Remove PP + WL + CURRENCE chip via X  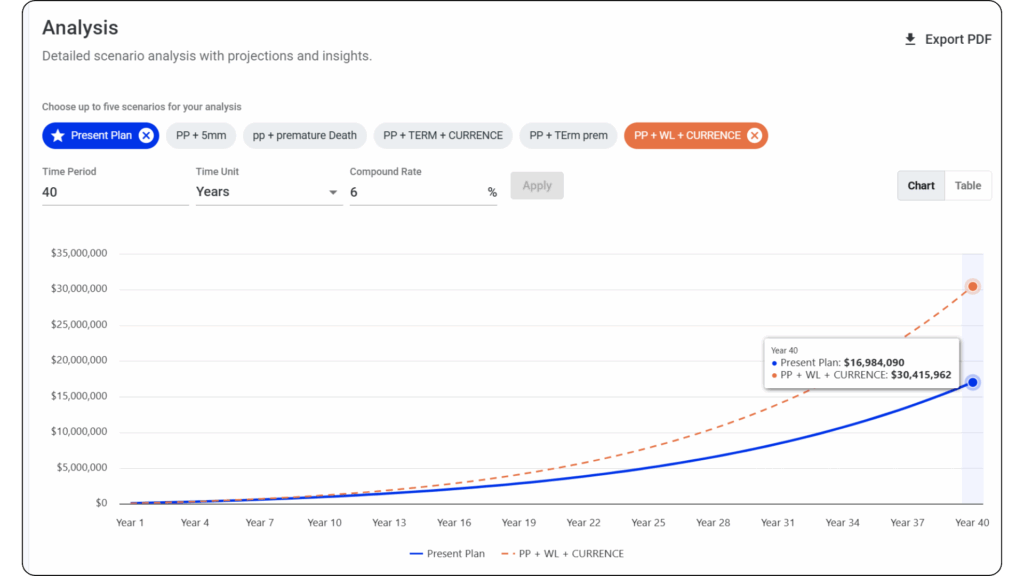click(754, 136)
